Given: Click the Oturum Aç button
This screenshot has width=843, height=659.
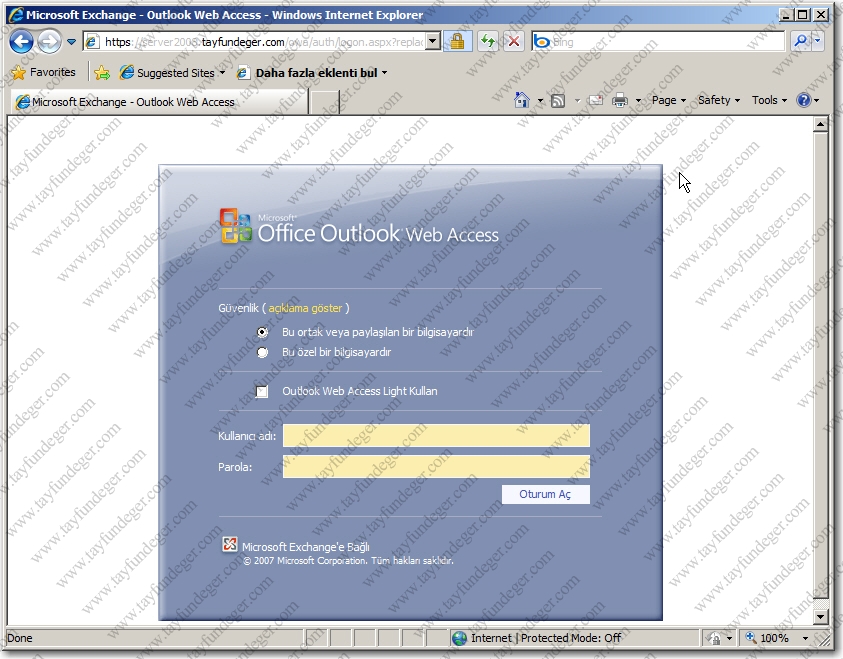Looking at the screenshot, I should tap(546, 495).
